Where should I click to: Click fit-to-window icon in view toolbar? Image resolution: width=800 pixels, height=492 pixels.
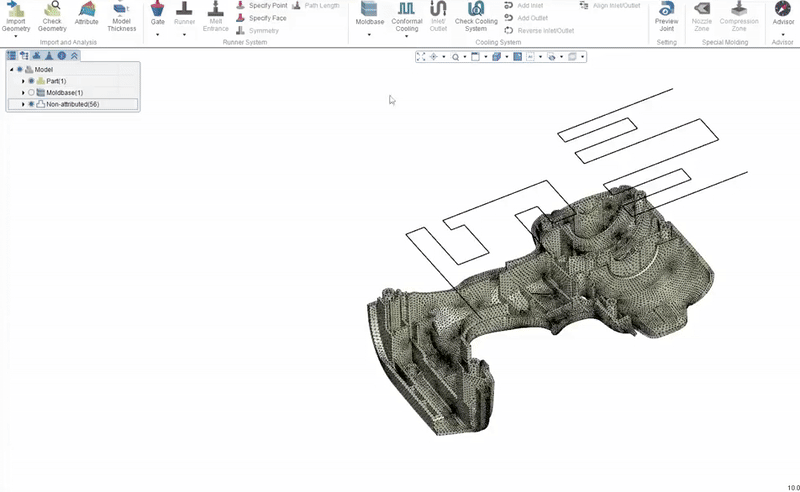420,57
